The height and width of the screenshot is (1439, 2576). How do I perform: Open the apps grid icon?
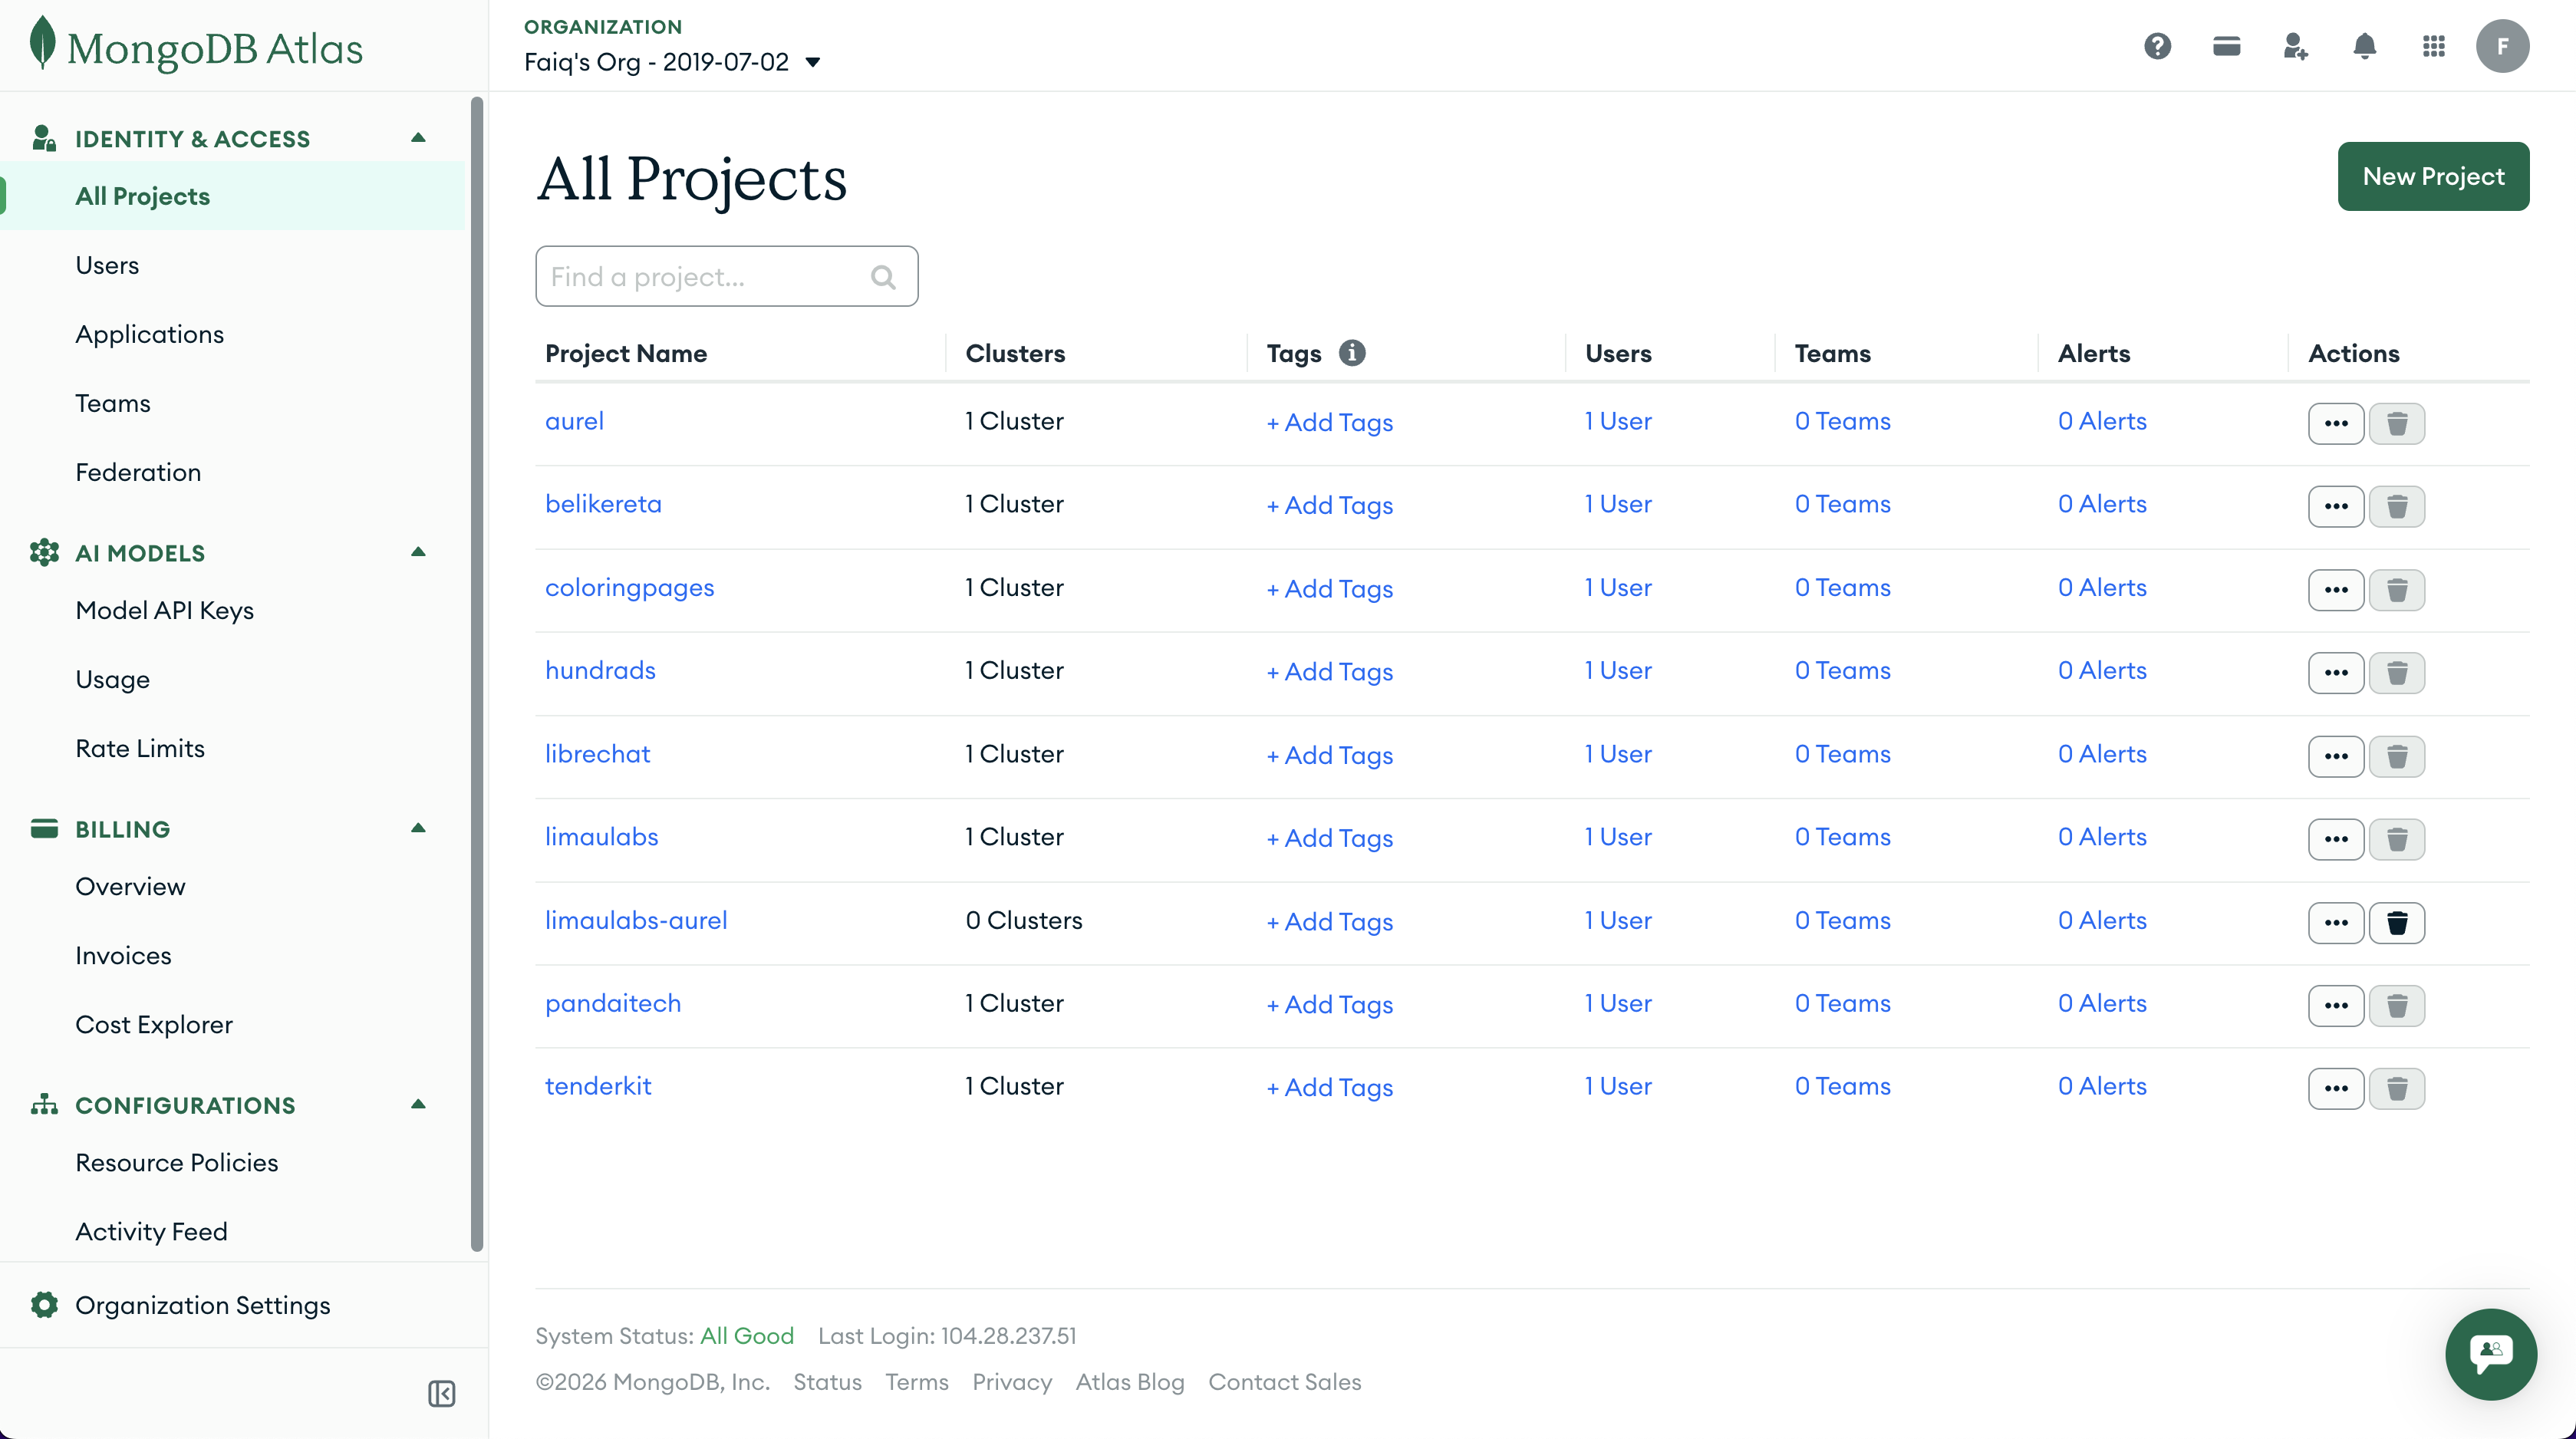2433,46
